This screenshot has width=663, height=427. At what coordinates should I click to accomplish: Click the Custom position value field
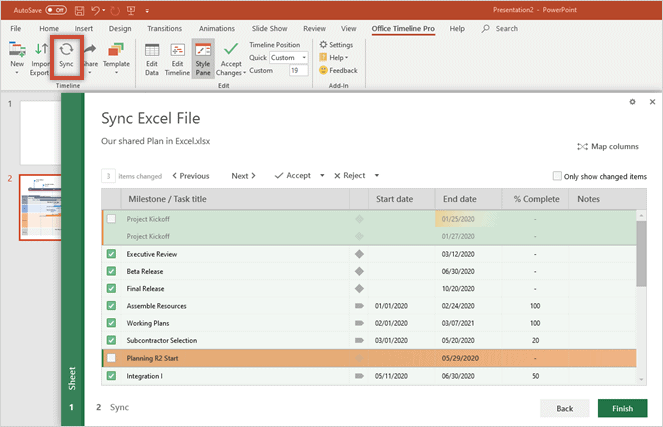tap(299, 71)
